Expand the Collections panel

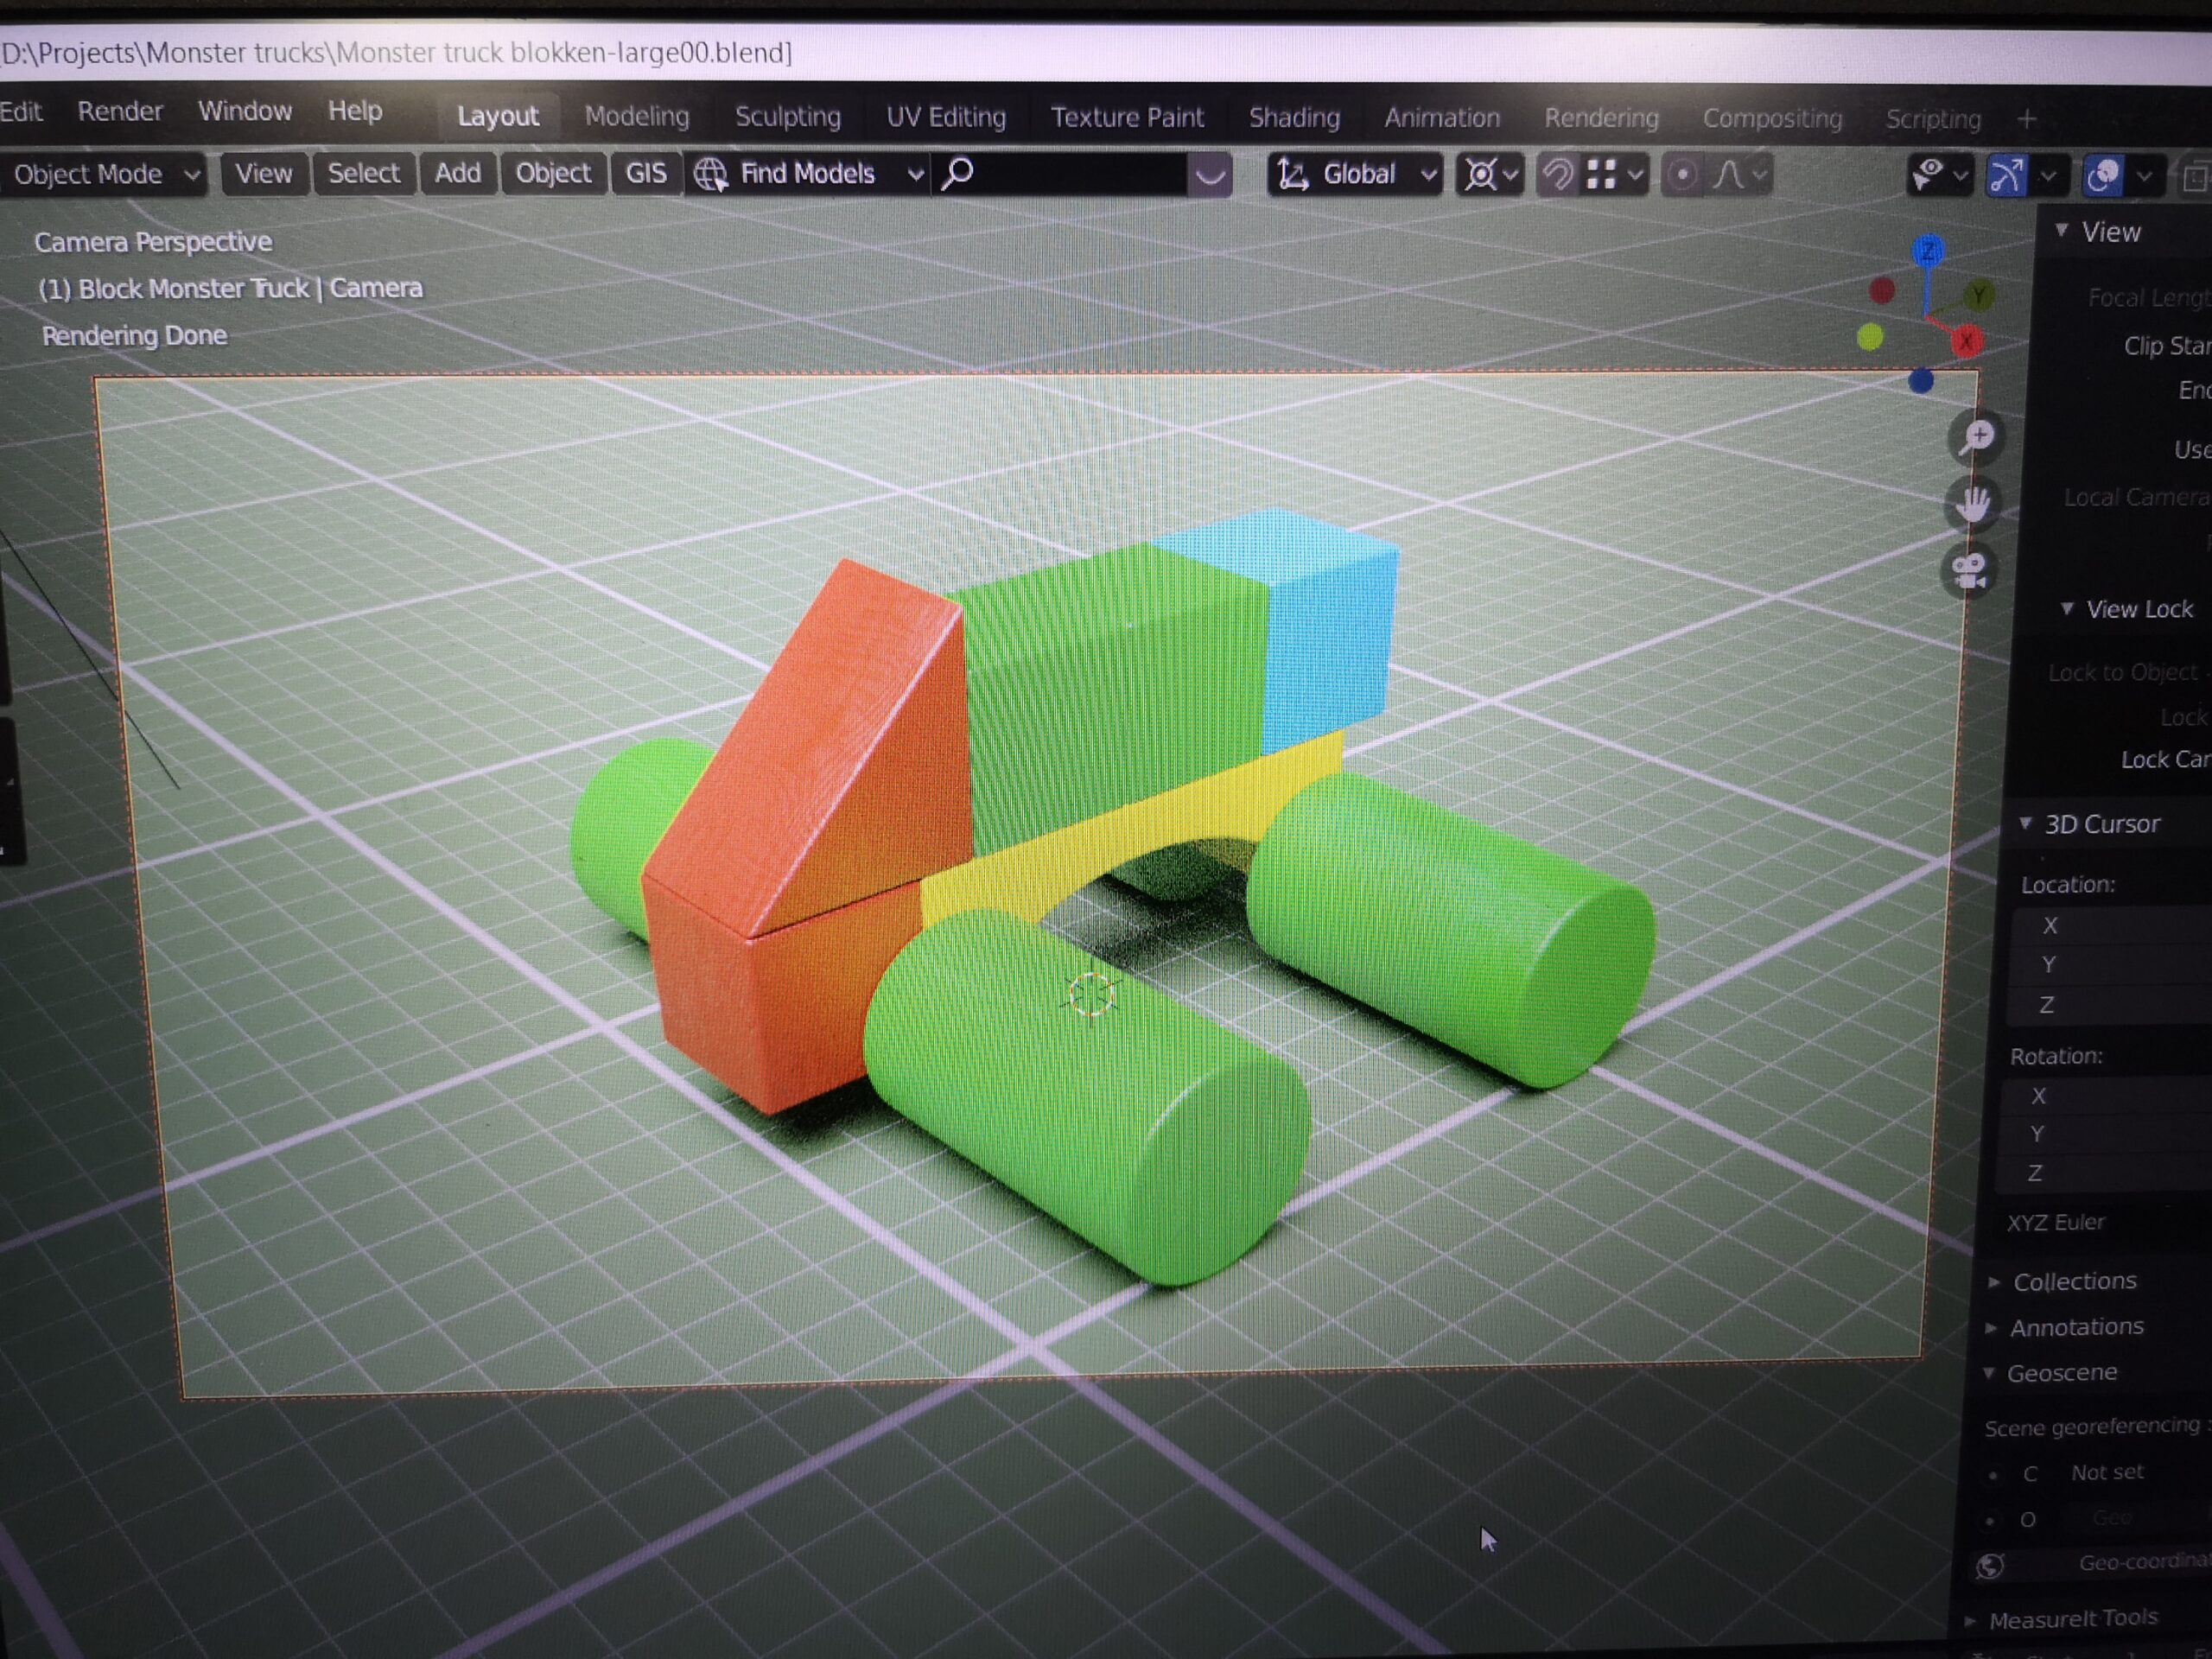tap(2073, 1281)
